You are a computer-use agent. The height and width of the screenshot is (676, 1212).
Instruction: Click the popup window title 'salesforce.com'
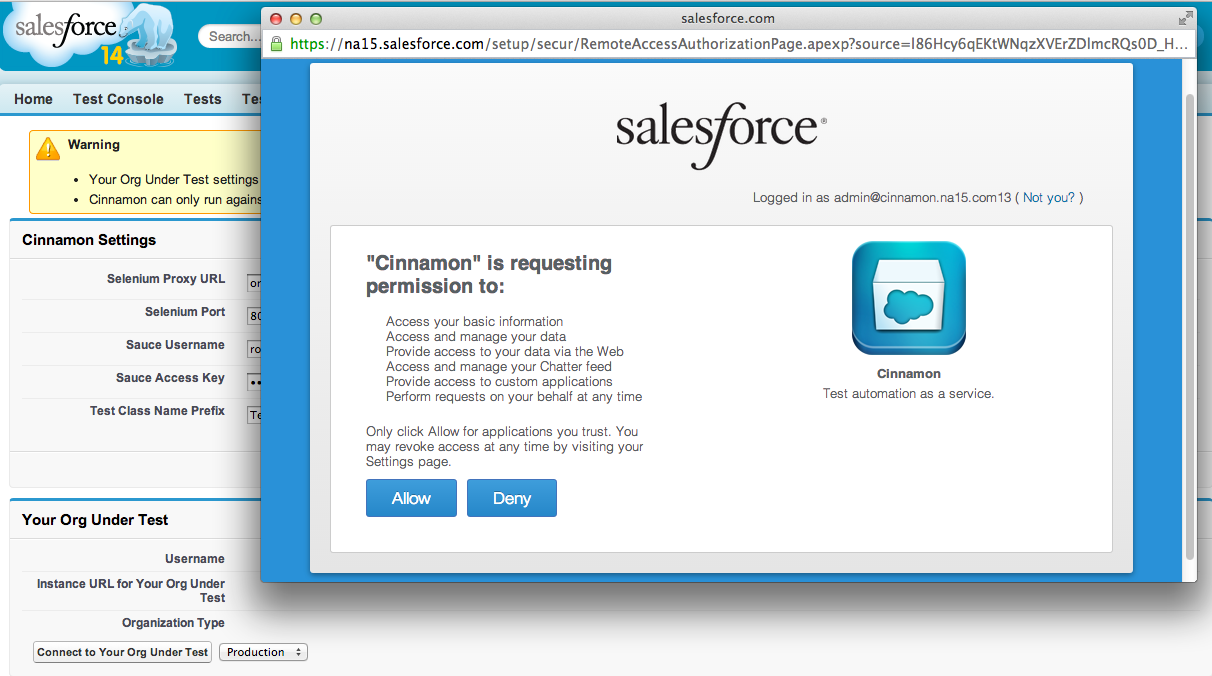tap(727, 18)
